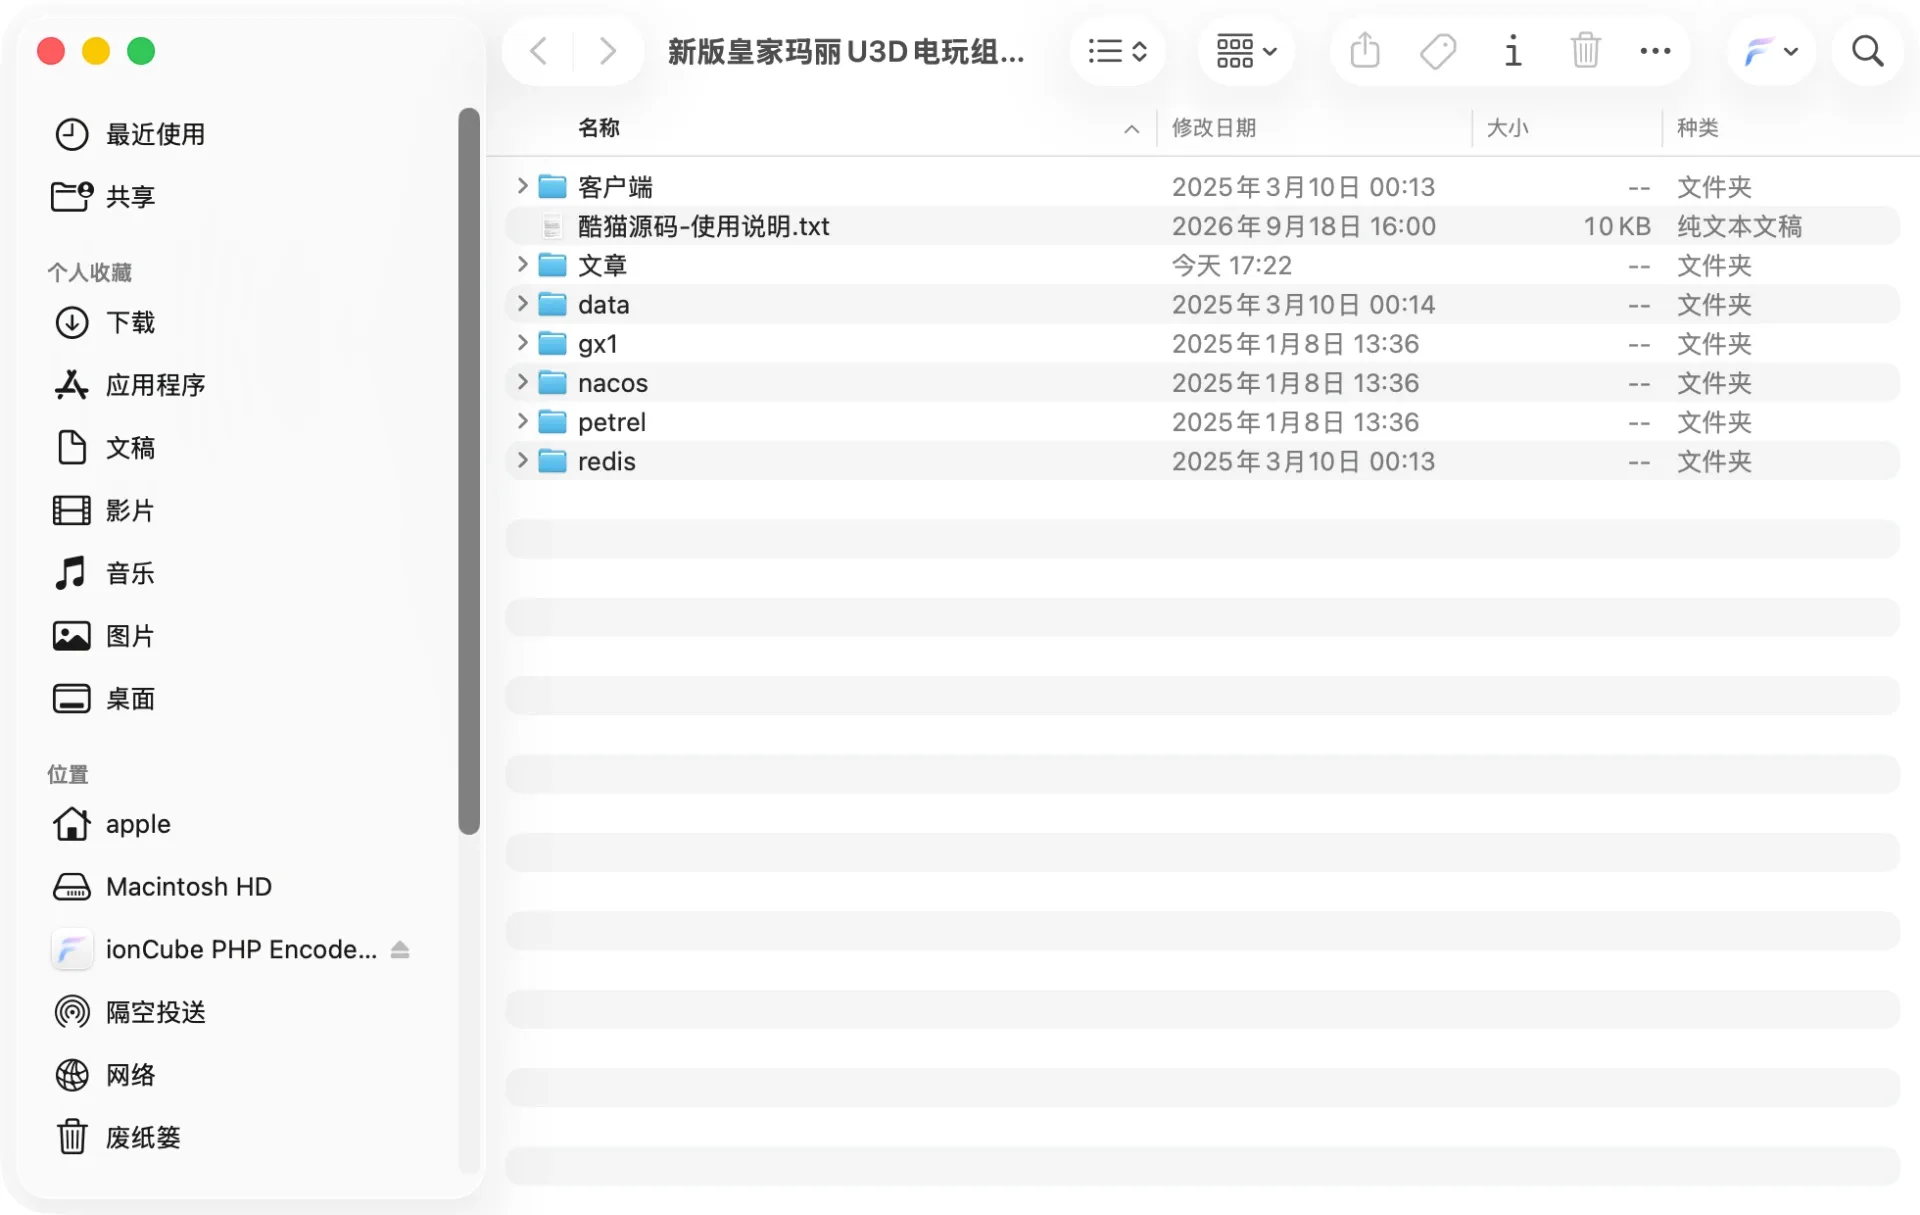
Task: Open the list view style selector
Action: point(1117,51)
